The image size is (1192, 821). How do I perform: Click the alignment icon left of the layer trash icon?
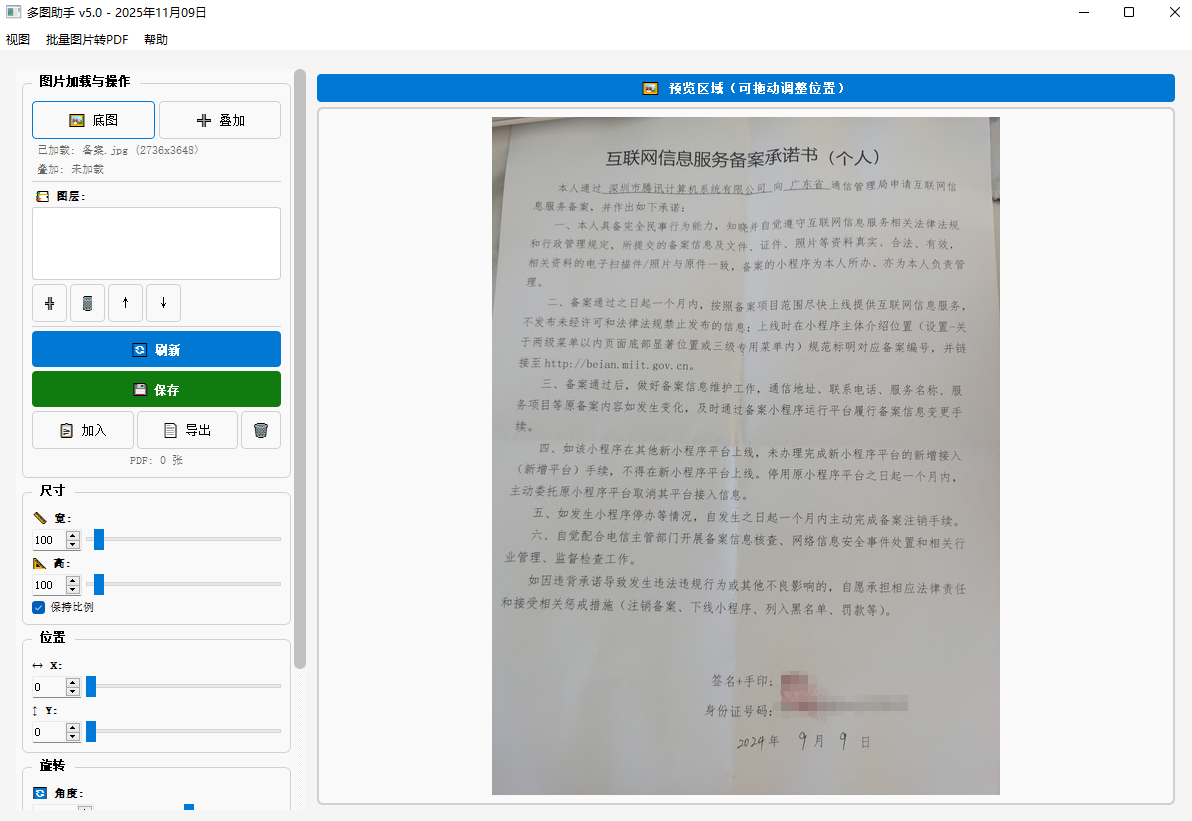coord(49,303)
